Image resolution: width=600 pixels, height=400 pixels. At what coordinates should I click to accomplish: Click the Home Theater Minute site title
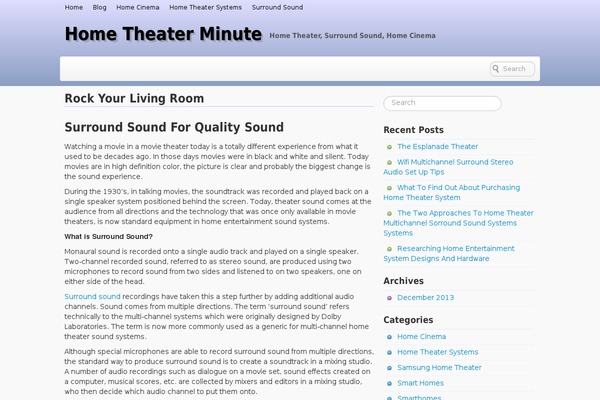click(163, 34)
